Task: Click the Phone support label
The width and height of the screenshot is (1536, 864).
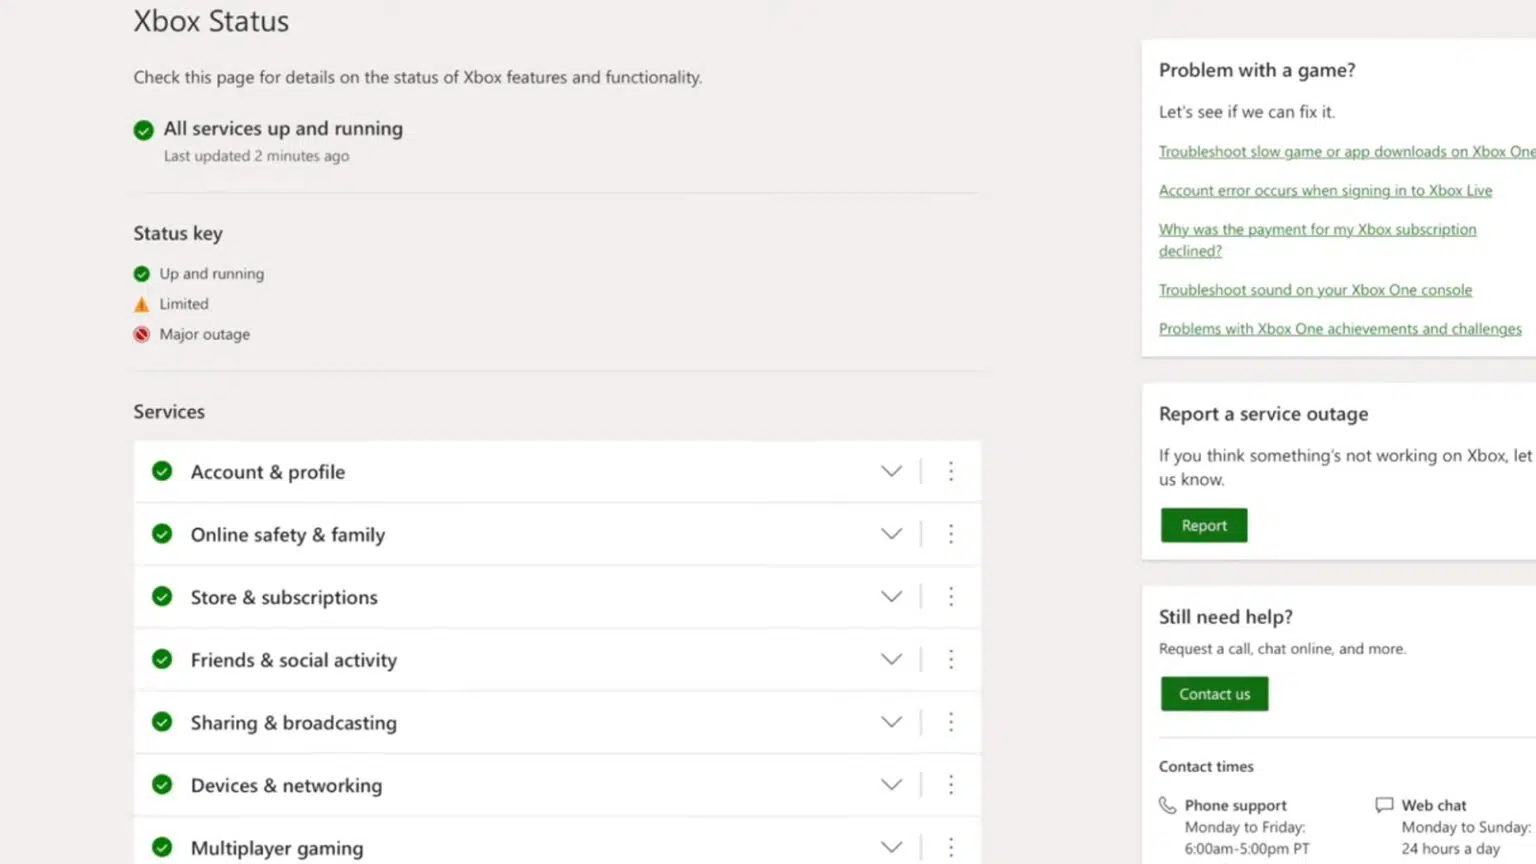Action: [x=1236, y=806]
